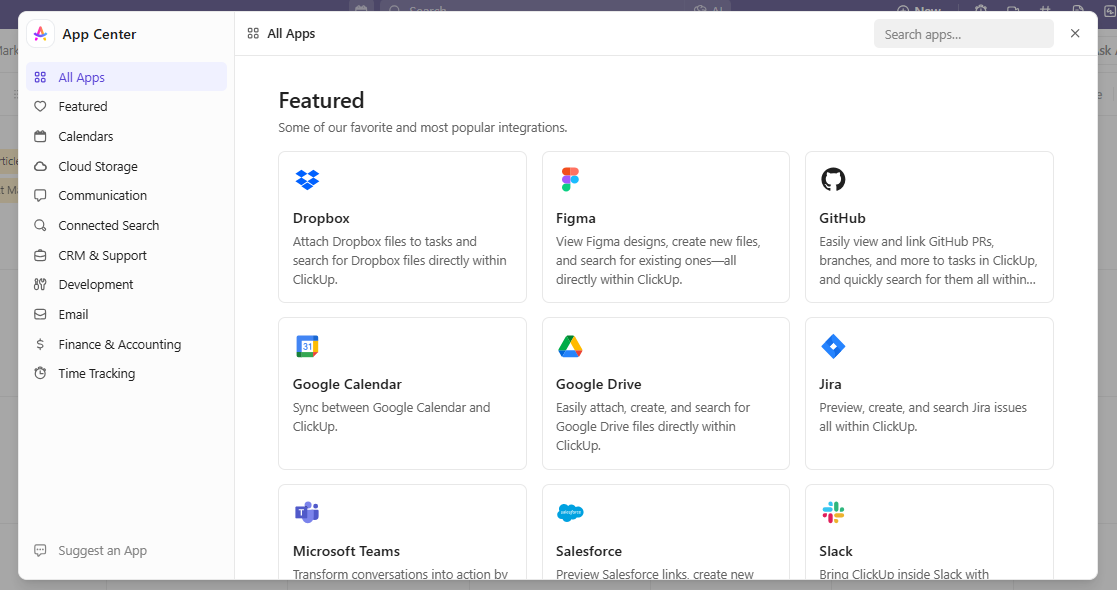Switch to Cloud Storage category

(x=126, y=166)
